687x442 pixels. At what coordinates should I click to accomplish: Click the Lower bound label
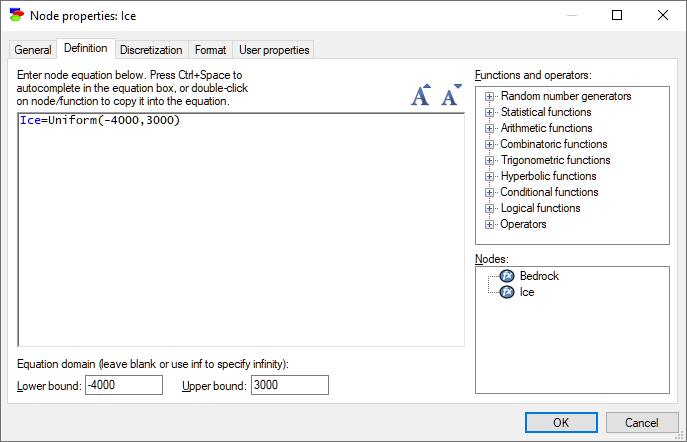49,386
